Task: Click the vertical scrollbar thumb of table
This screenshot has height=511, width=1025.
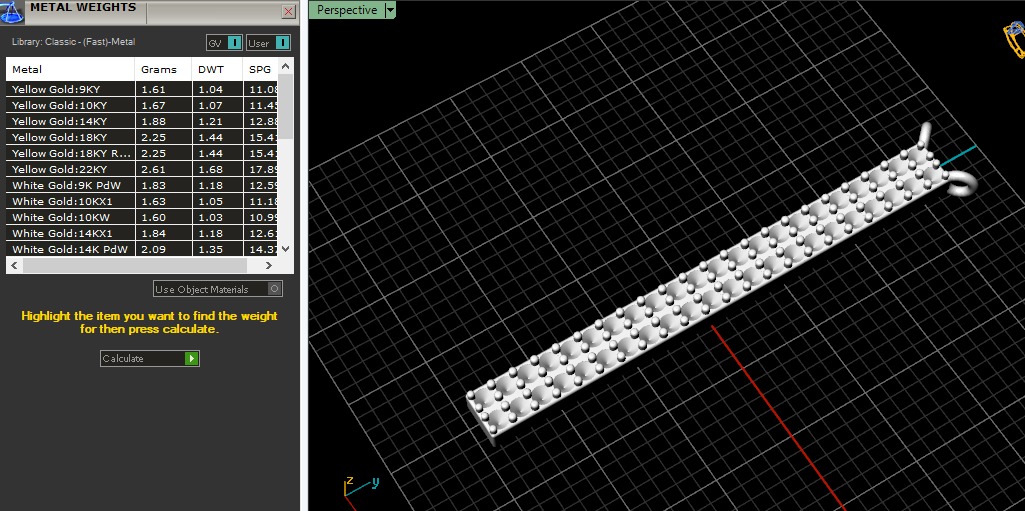Action: (x=285, y=106)
